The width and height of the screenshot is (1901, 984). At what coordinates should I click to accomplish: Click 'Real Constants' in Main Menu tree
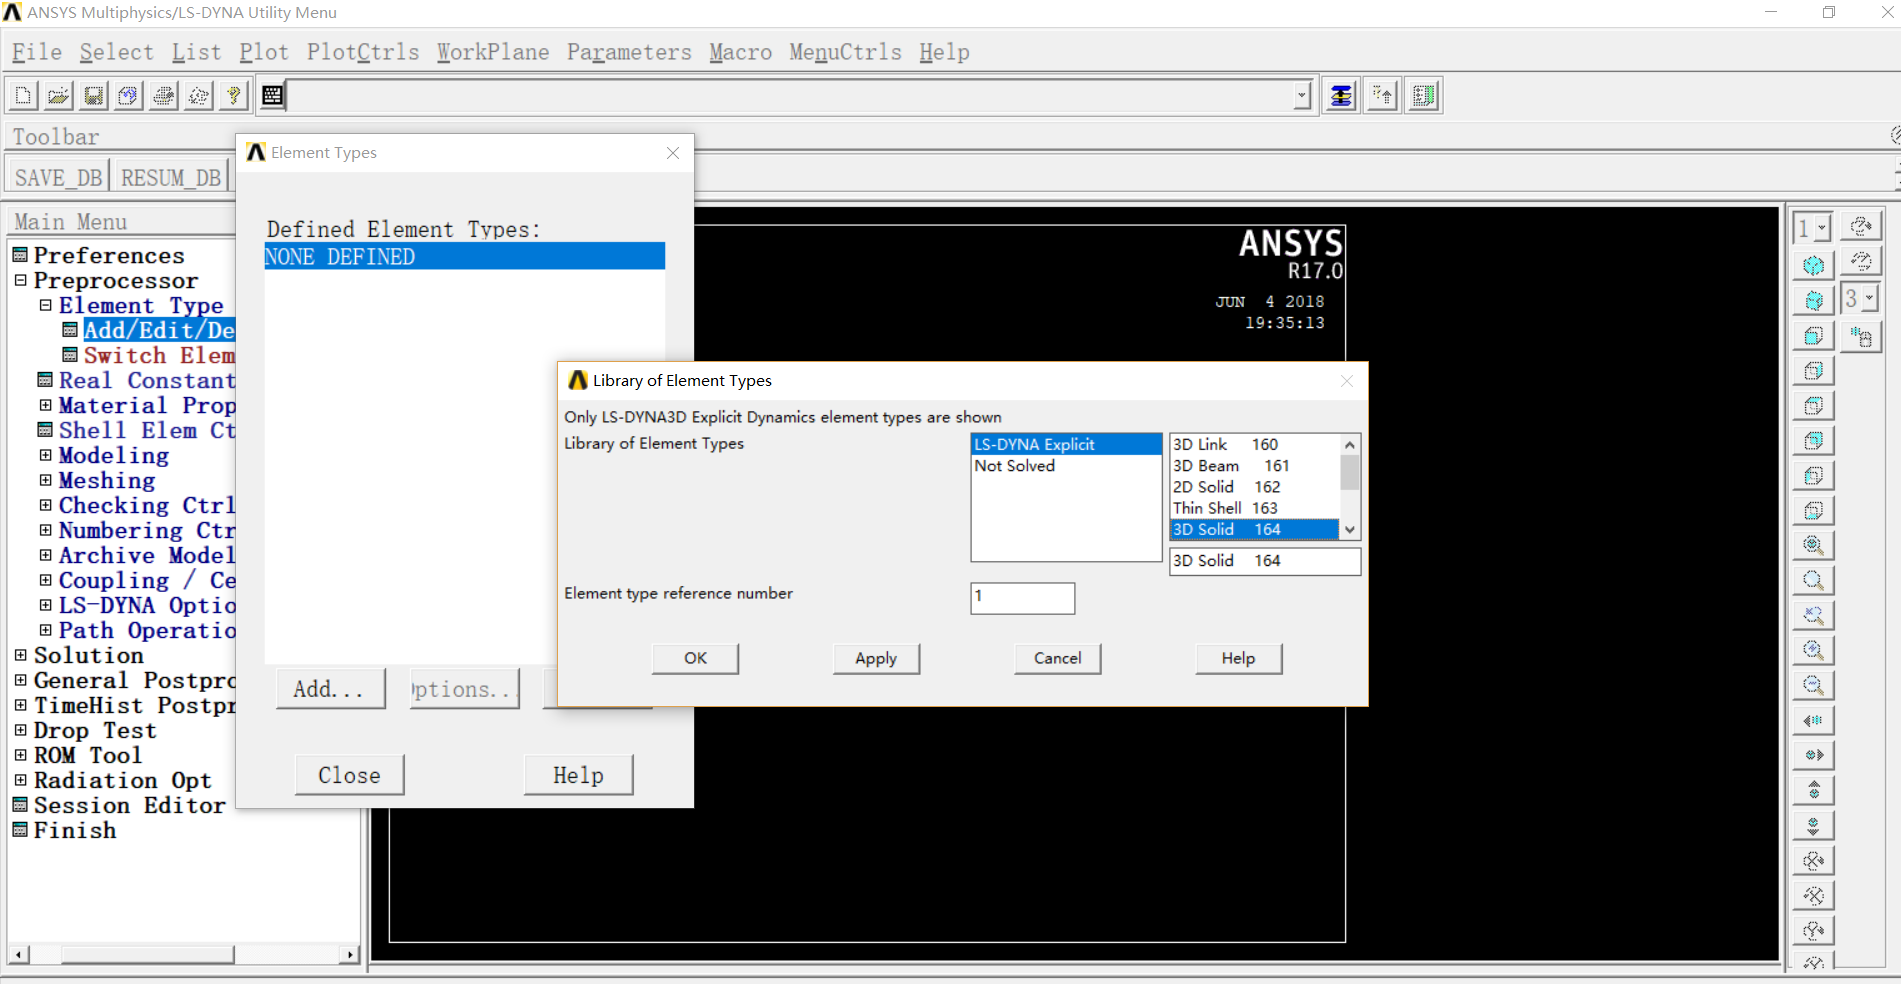[x=147, y=380]
